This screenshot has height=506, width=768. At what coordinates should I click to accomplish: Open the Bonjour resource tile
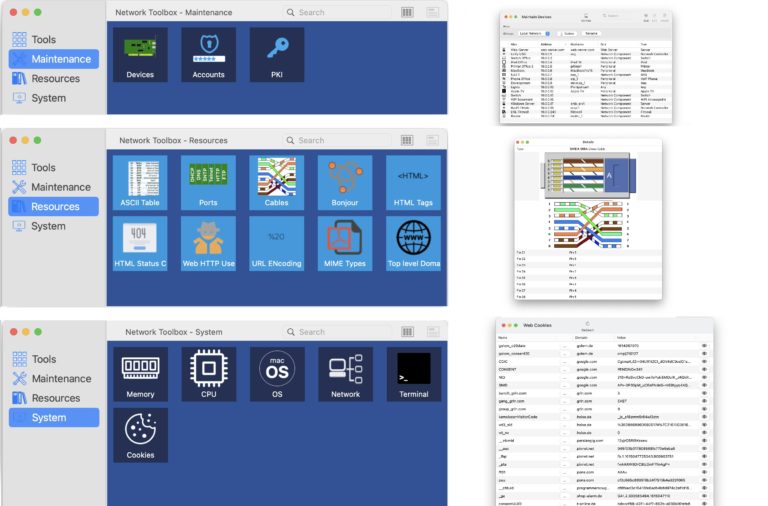(x=345, y=183)
